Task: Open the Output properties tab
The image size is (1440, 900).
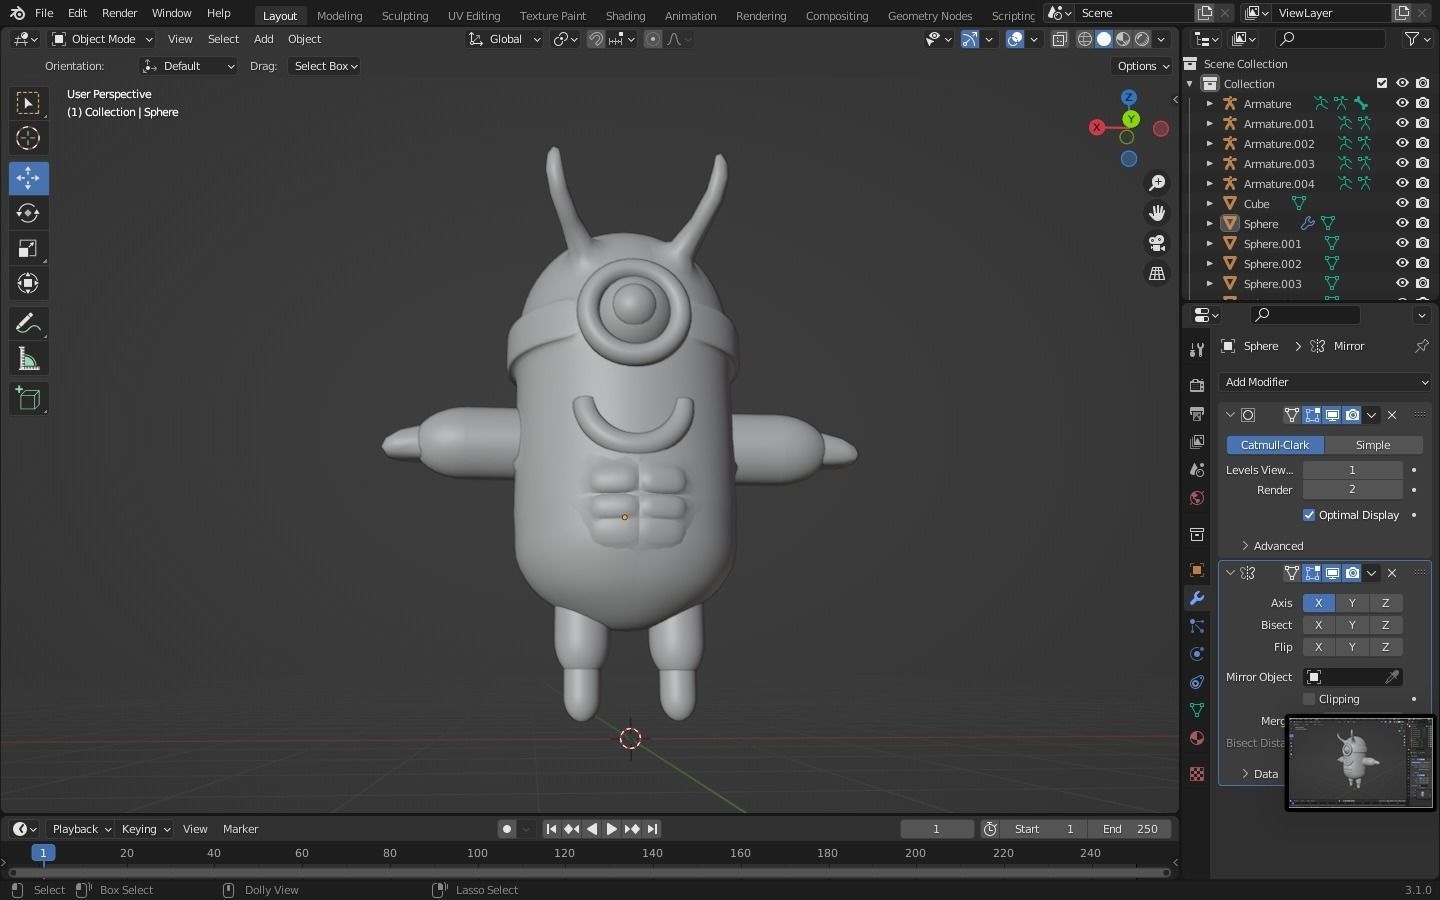Action: 1196,413
